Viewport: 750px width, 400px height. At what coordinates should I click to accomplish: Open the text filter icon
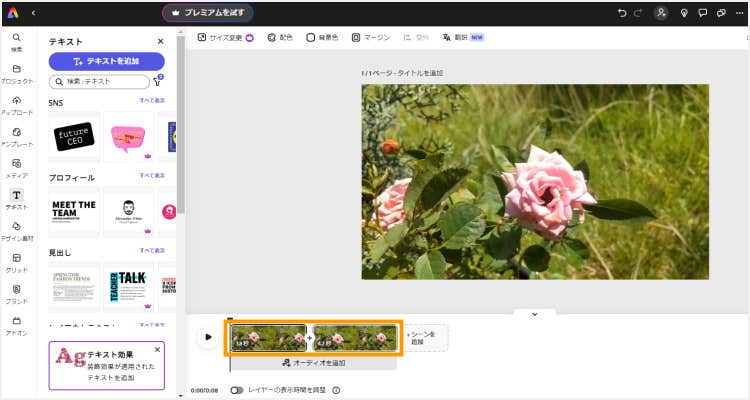(x=157, y=81)
